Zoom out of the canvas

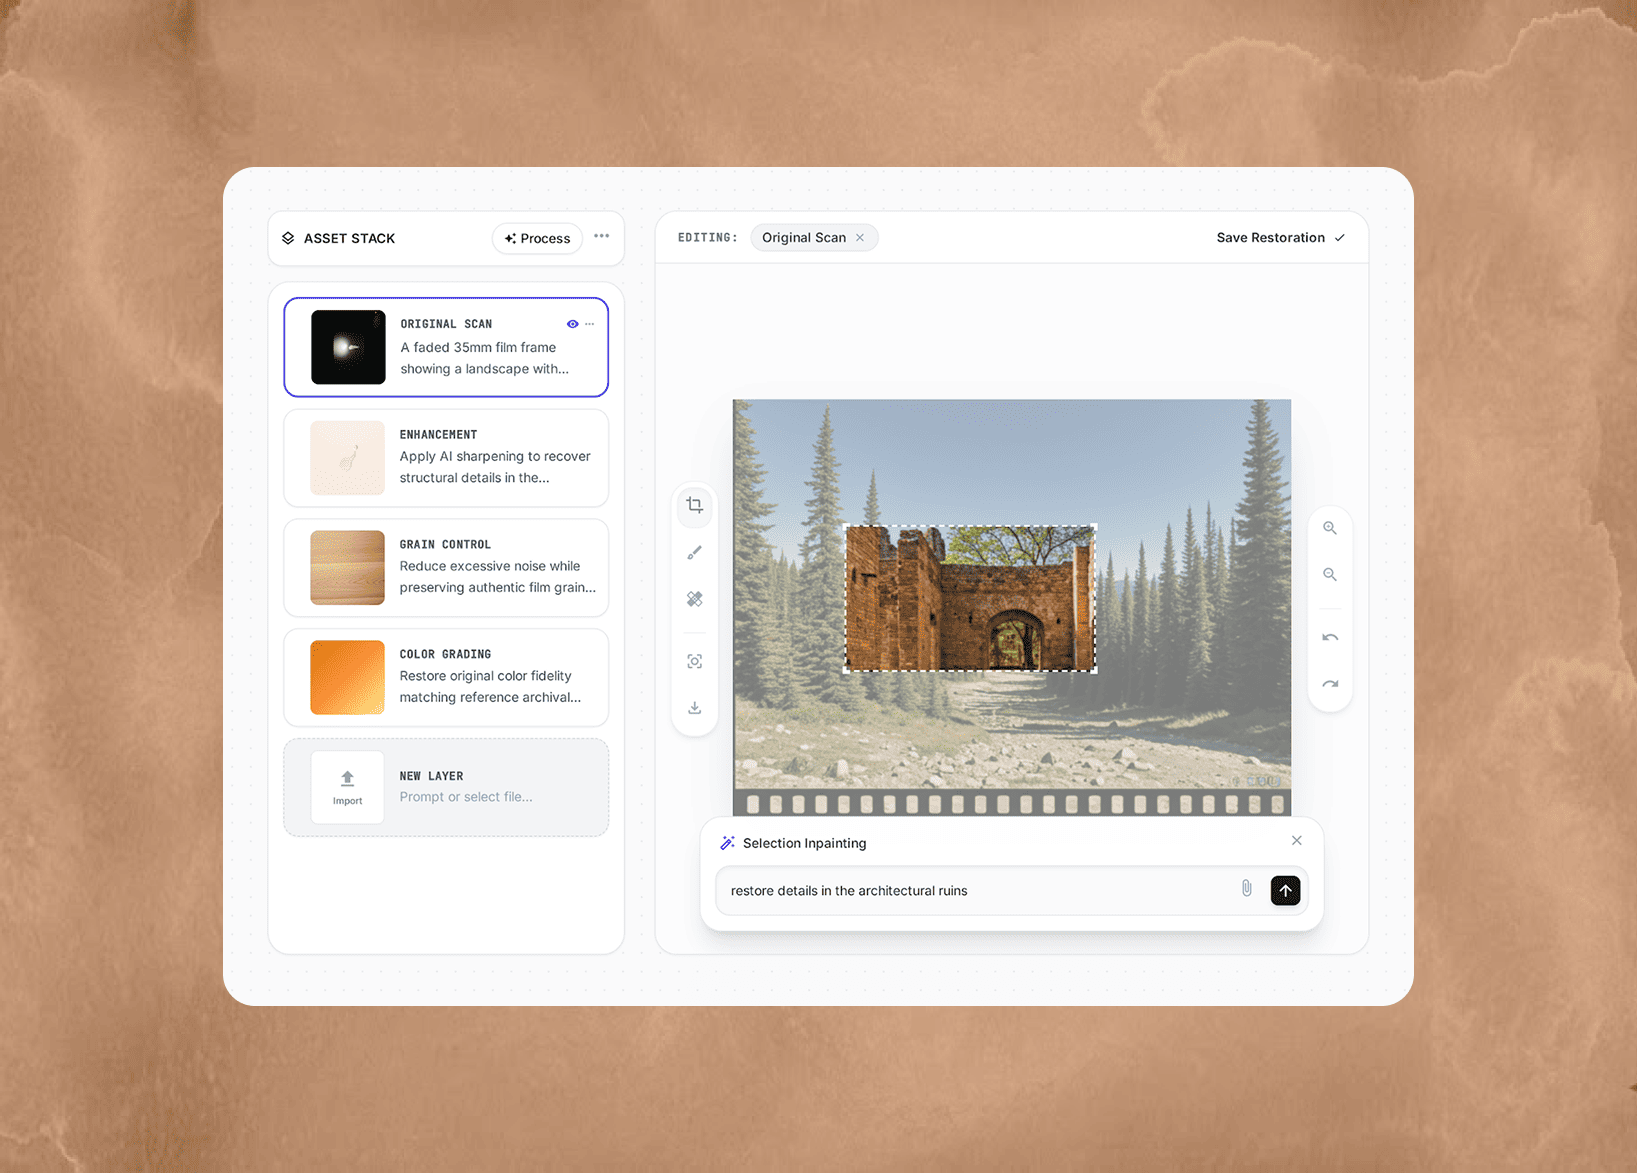pos(1329,575)
